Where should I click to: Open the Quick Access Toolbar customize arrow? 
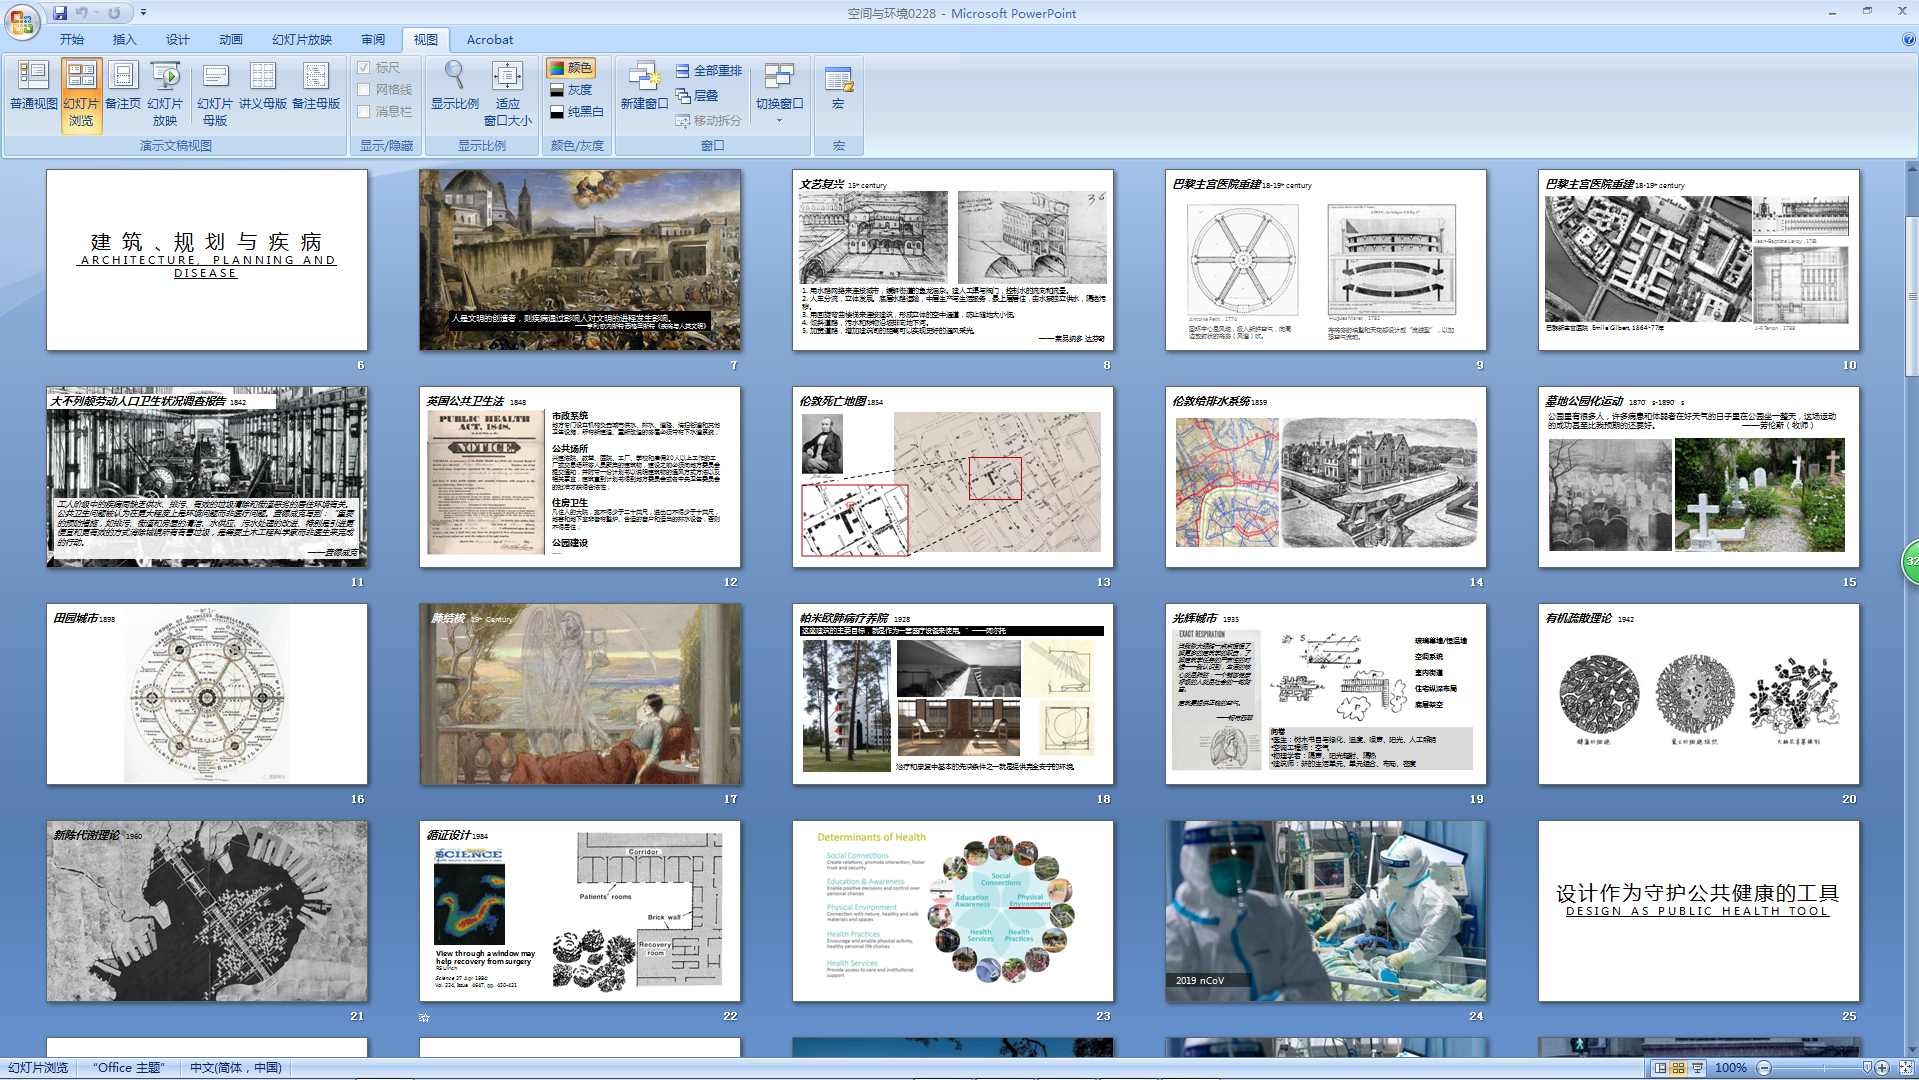tap(144, 13)
